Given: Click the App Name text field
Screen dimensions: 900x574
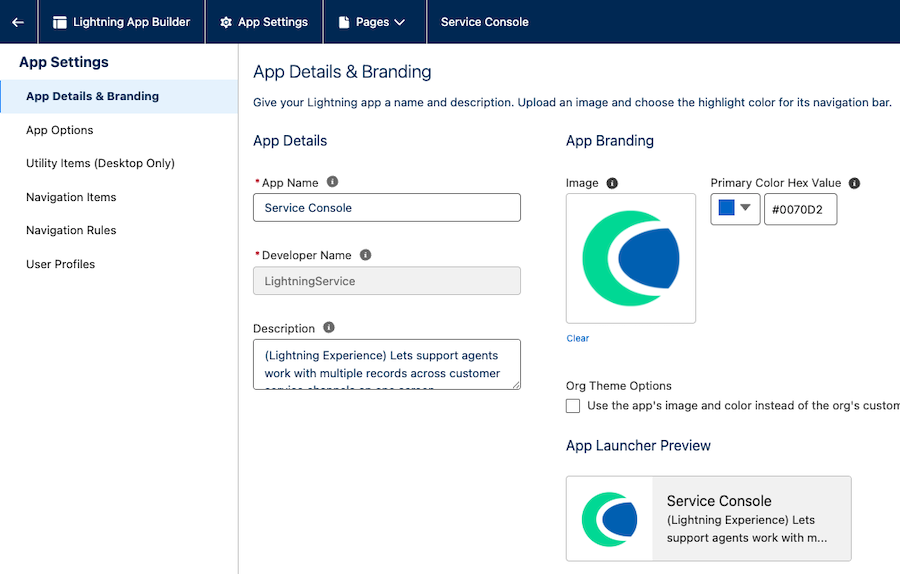Looking at the screenshot, I should point(387,208).
